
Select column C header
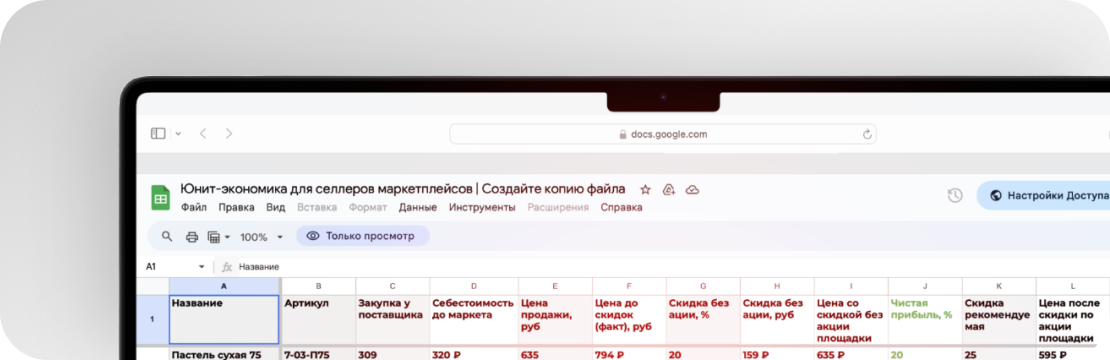pos(392,286)
